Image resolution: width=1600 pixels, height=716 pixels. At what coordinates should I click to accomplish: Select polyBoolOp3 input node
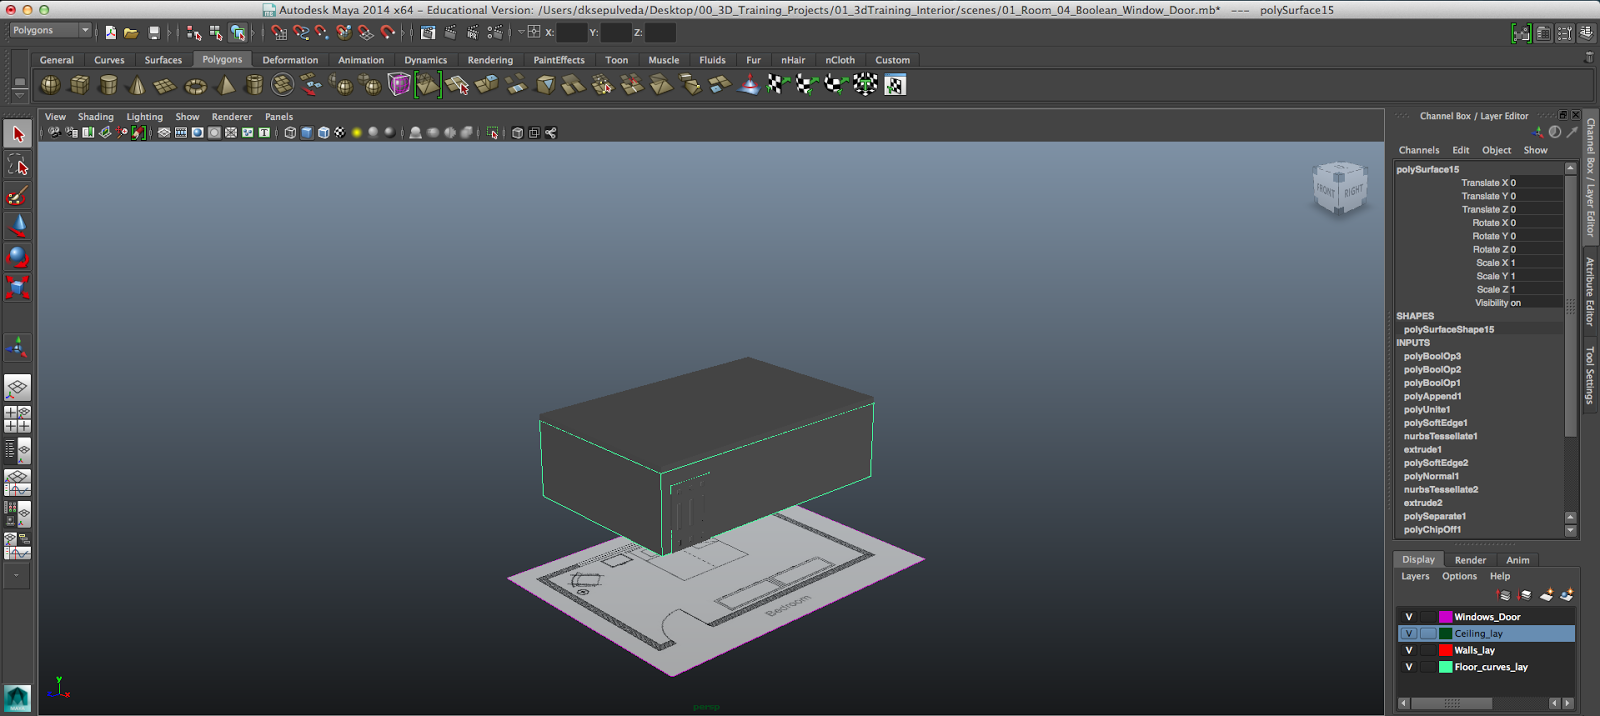[x=1432, y=356]
